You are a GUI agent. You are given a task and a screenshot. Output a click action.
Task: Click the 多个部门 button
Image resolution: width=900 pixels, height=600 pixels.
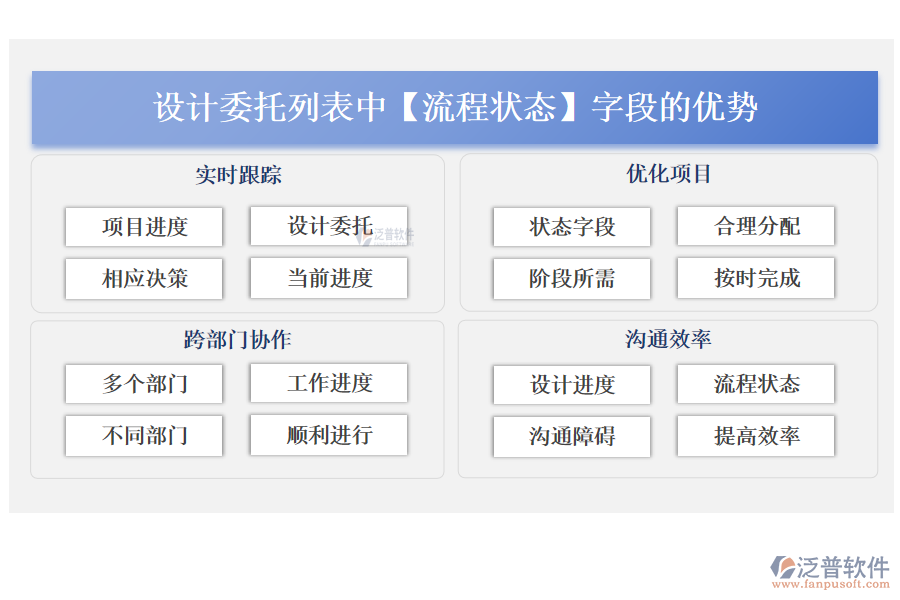pos(143,384)
